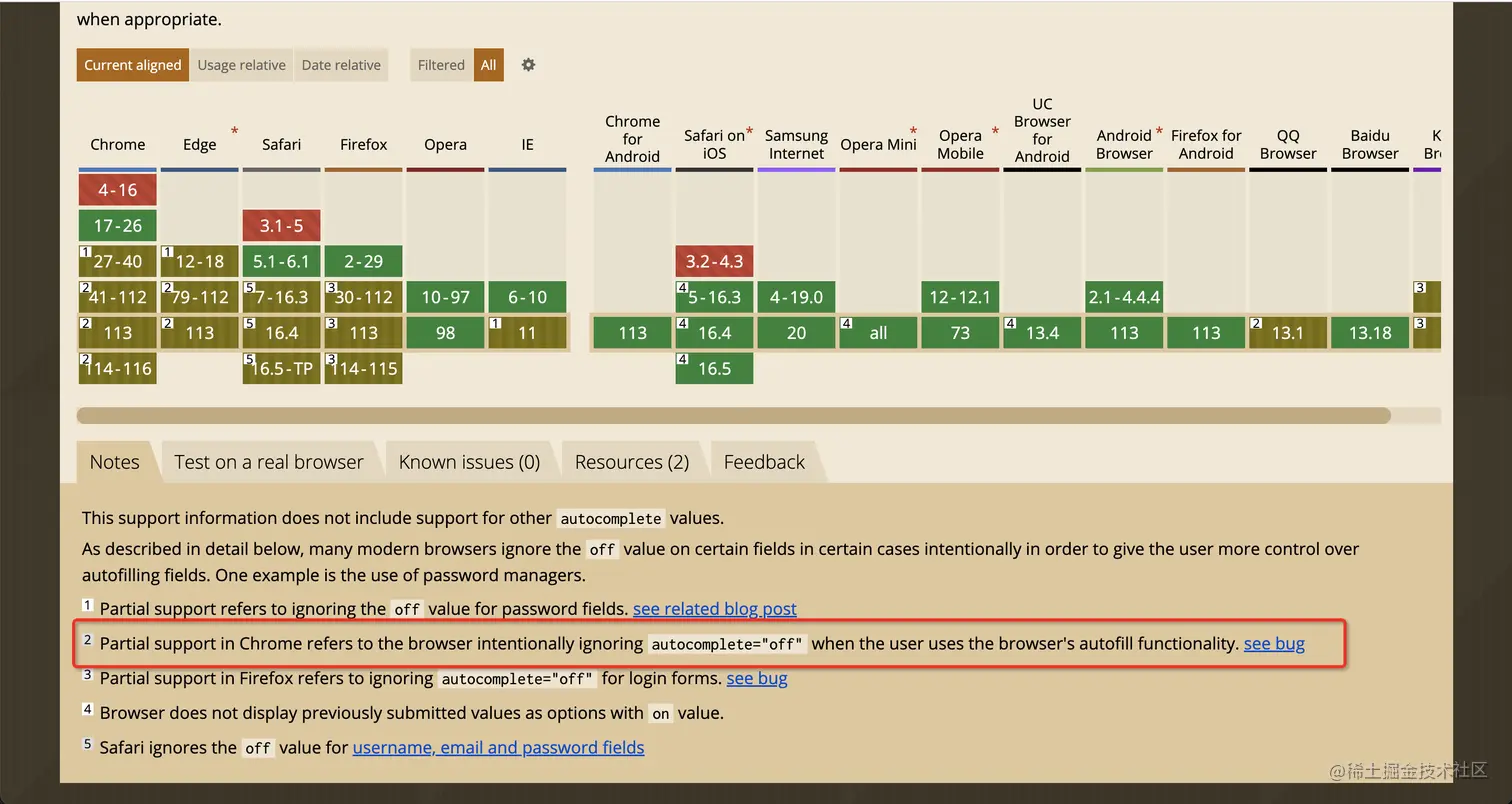Select Safari on iOS 3.2-4.3 cell

point(715,261)
